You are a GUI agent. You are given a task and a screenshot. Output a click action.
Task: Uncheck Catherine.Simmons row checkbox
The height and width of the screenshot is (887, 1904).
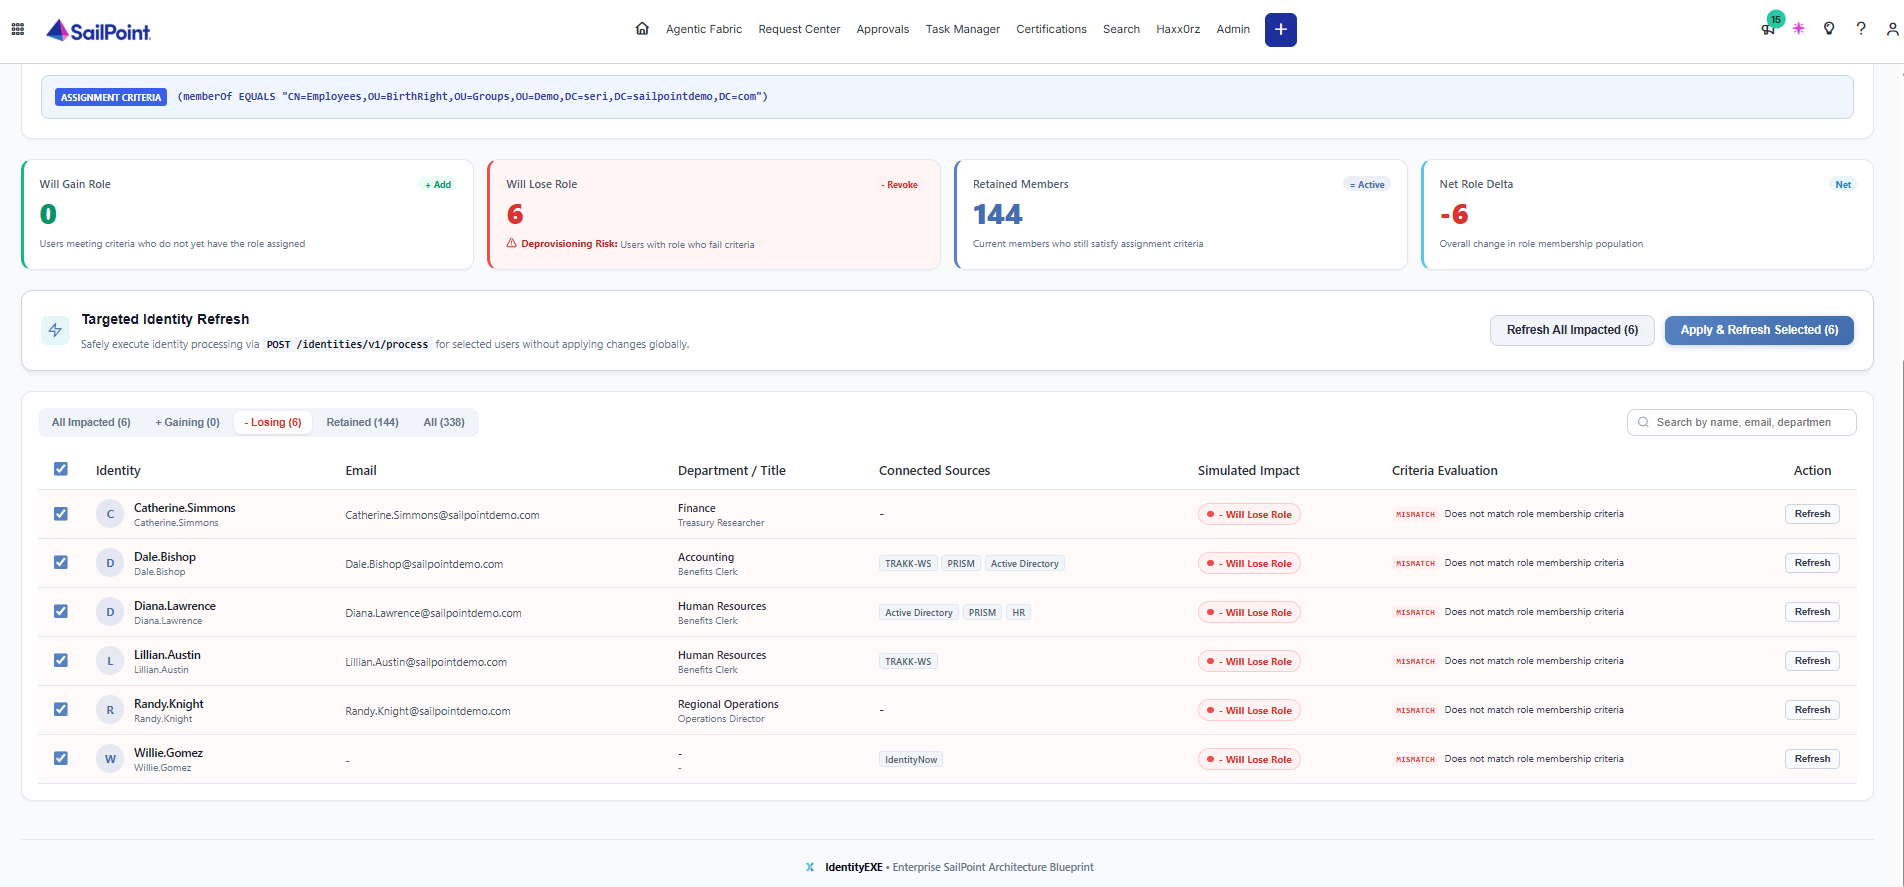(61, 514)
